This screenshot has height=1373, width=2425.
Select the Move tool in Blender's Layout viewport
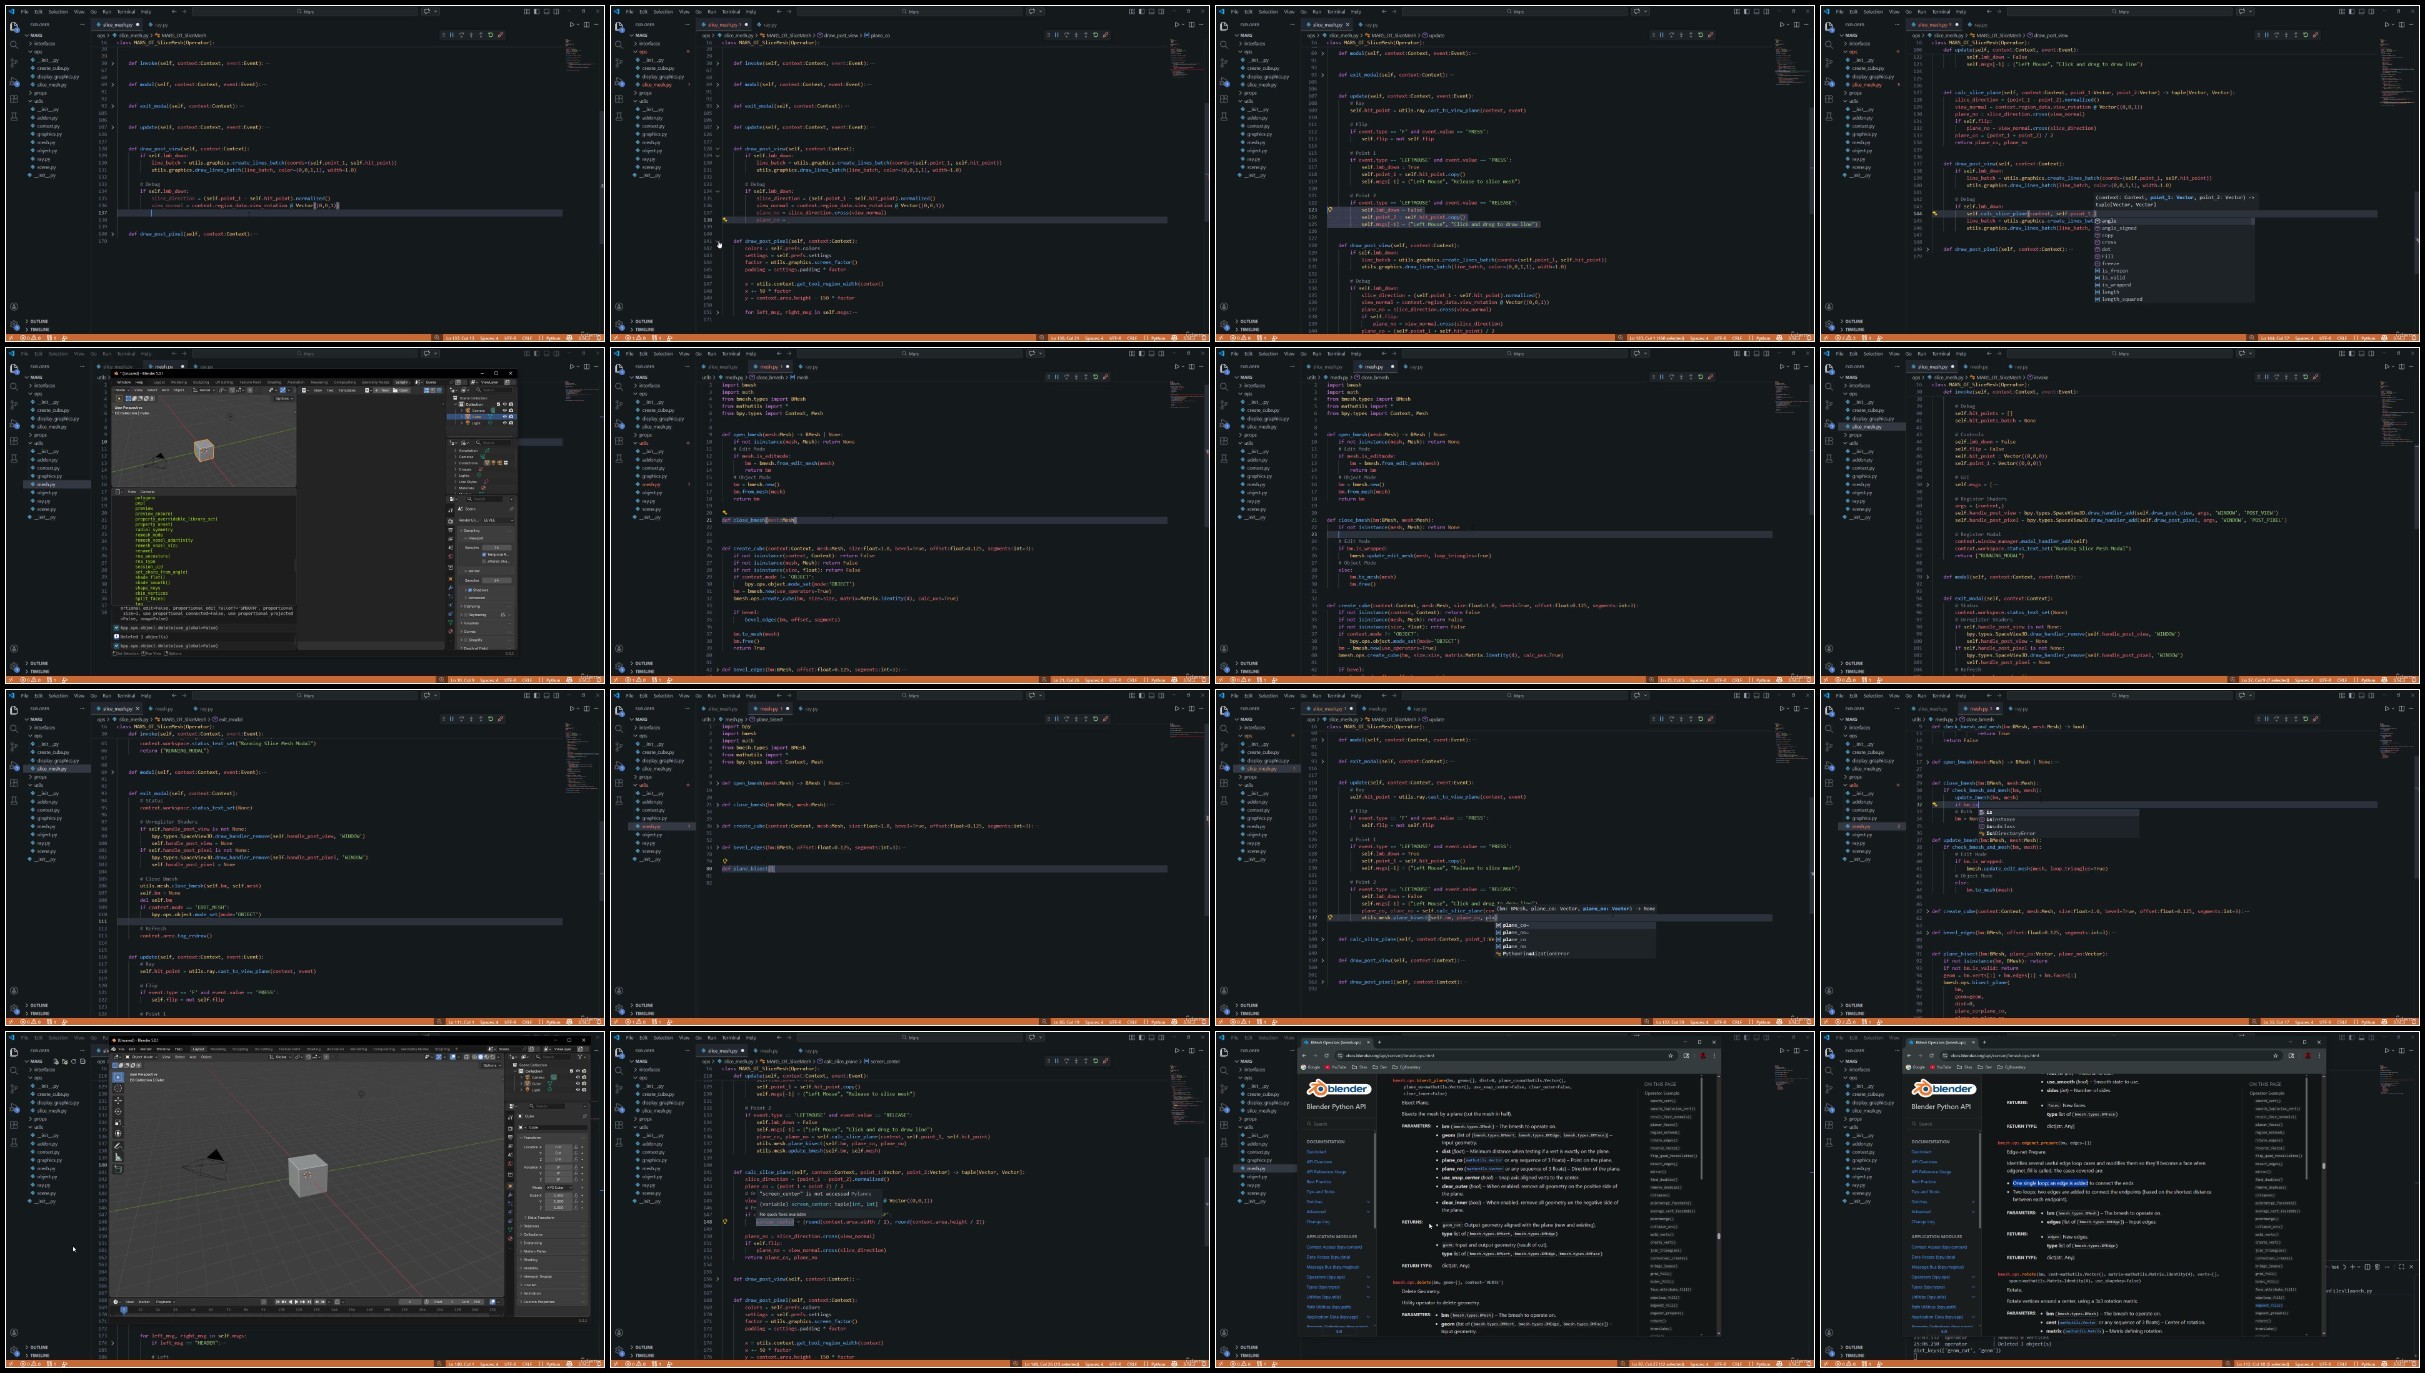[118, 1100]
